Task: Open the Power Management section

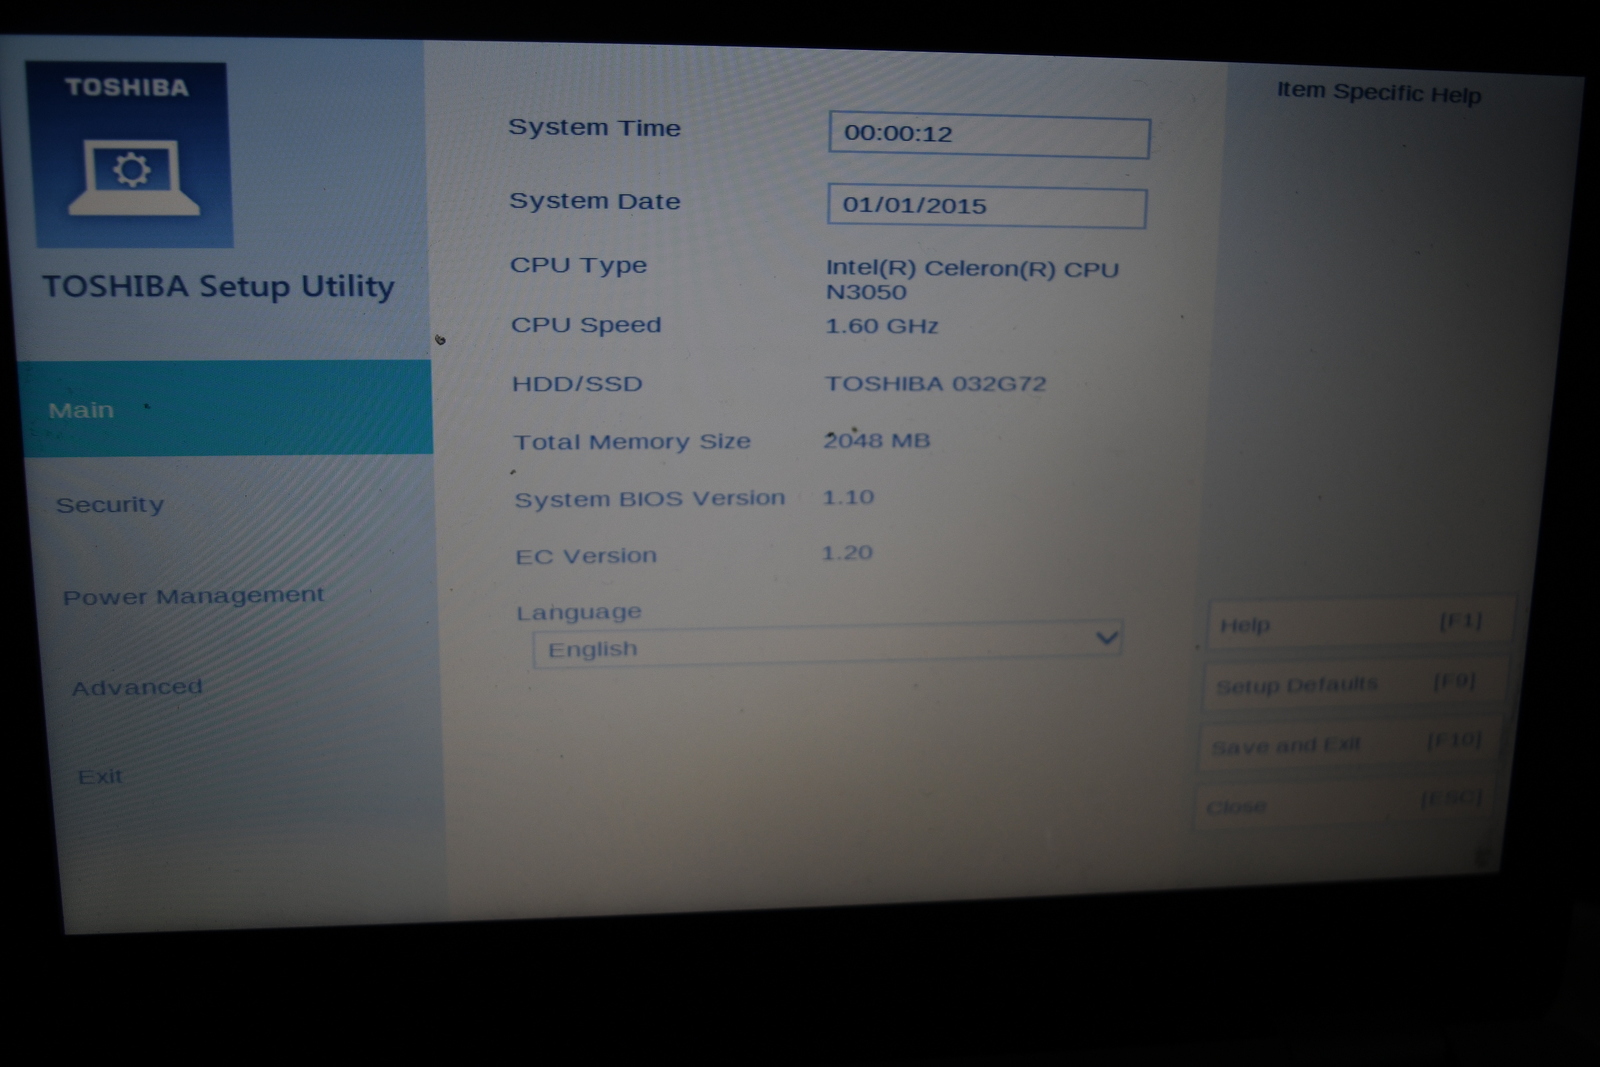Action: coord(193,596)
